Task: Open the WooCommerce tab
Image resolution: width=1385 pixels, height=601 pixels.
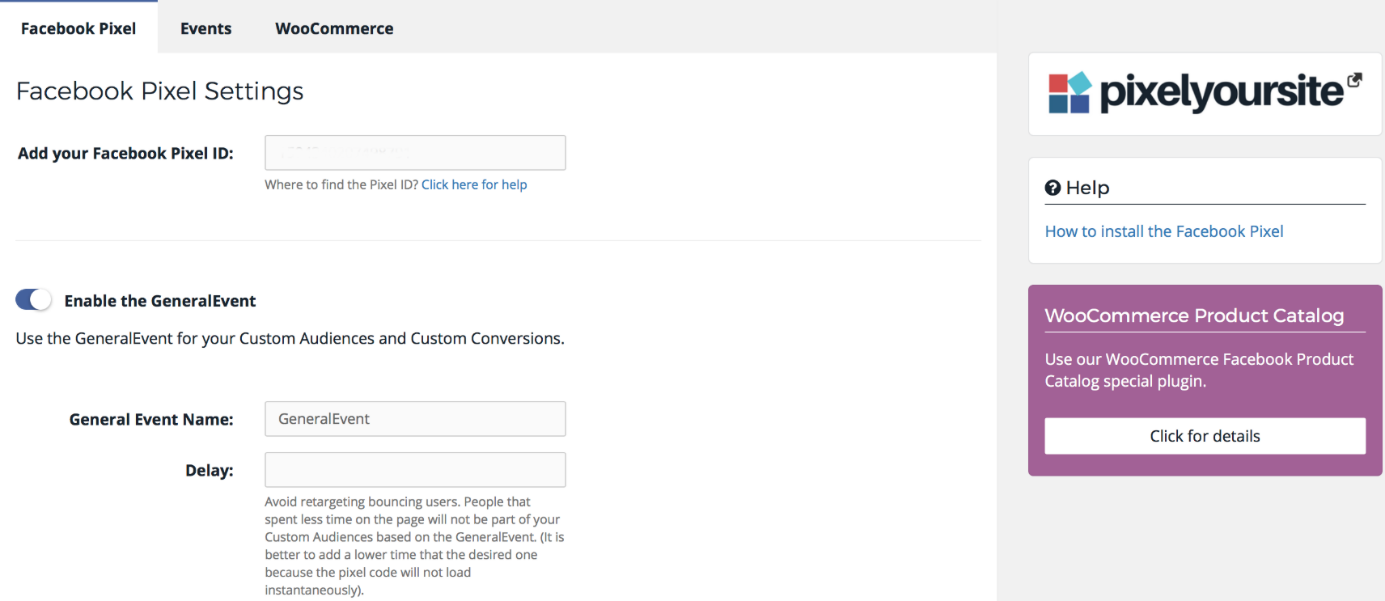Action: click(x=334, y=28)
